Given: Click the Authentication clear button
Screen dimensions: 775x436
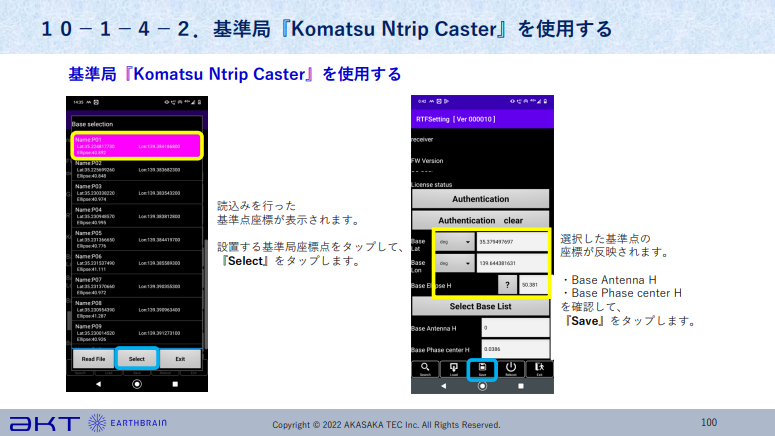Looking at the screenshot, I should (480, 220).
